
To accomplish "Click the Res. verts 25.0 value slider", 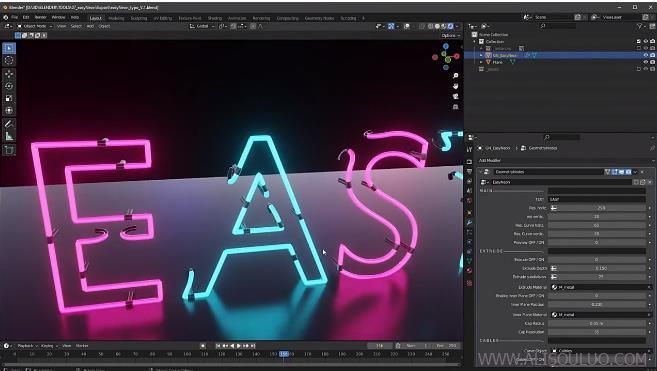I will (598, 208).
